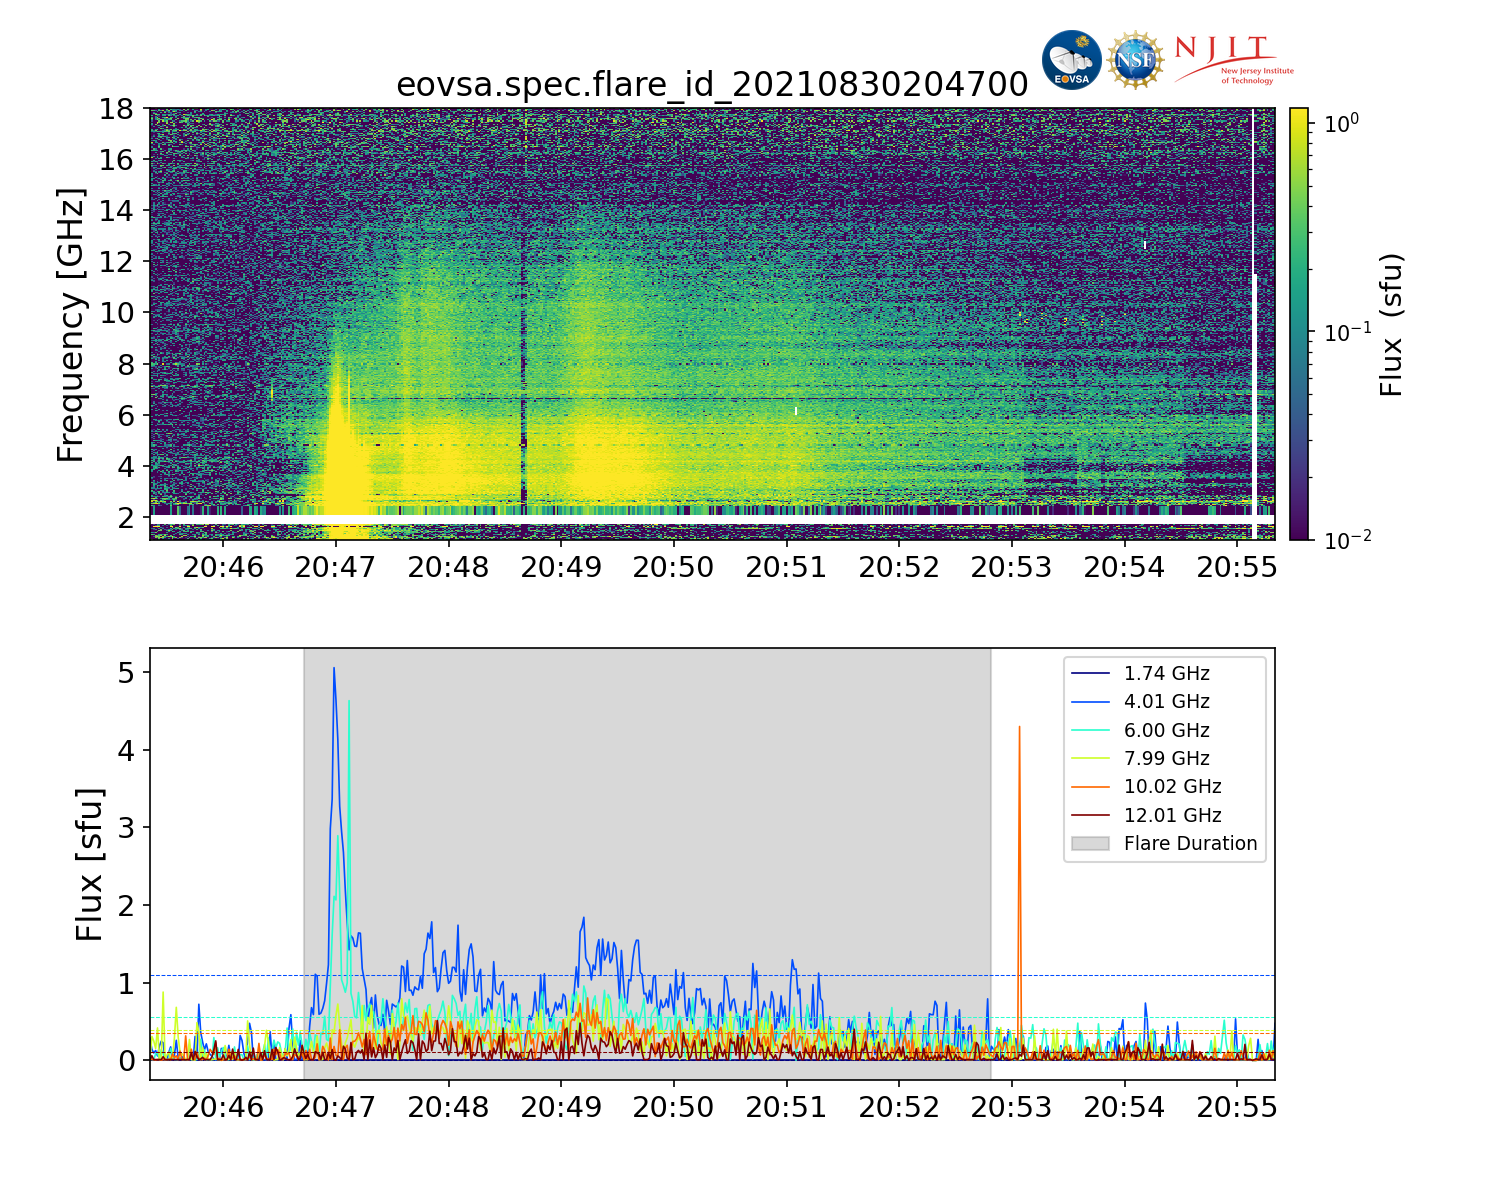Click the 20:50 tick label under the spectrogram

674,568
